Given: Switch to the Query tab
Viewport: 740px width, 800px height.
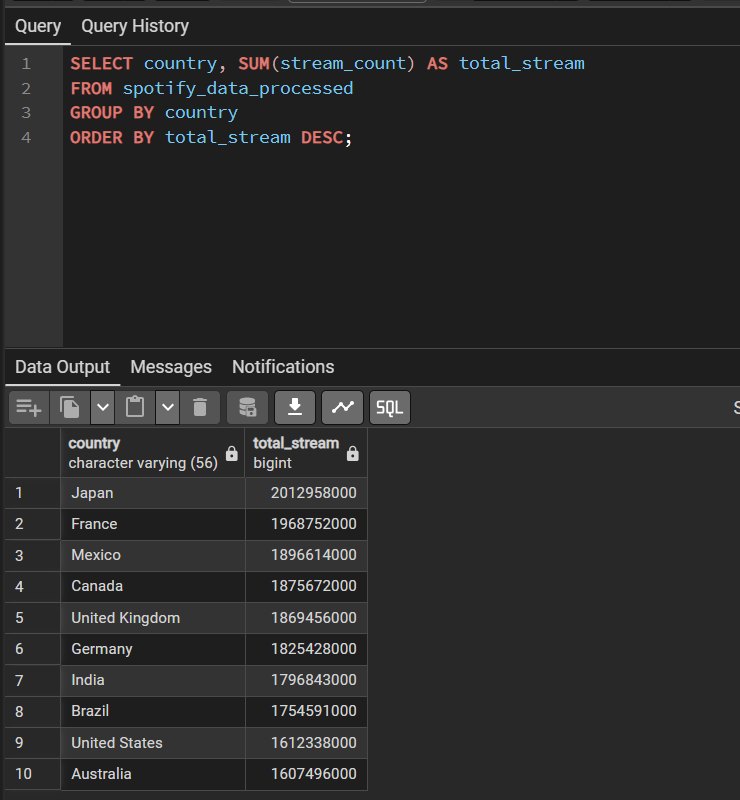Looking at the screenshot, I should click(x=38, y=26).
